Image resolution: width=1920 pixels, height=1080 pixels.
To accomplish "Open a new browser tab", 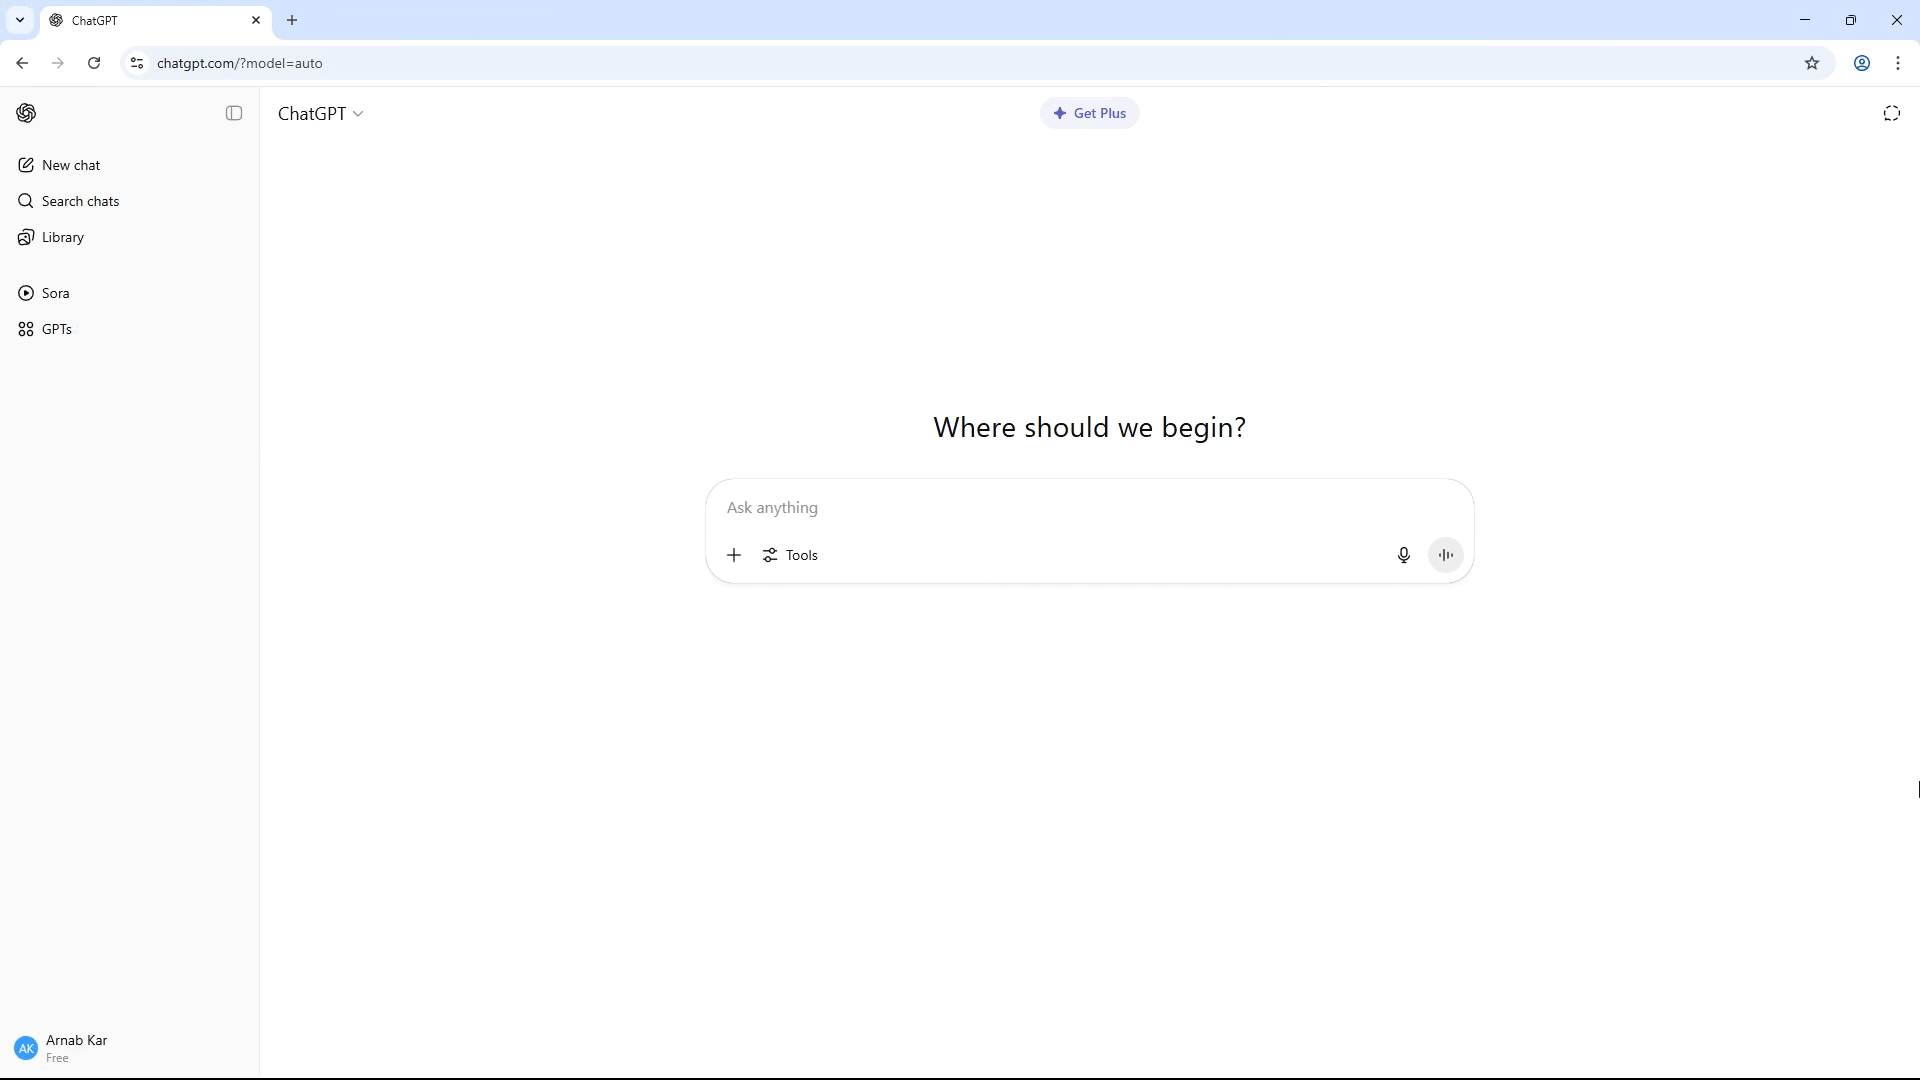I will coord(292,20).
